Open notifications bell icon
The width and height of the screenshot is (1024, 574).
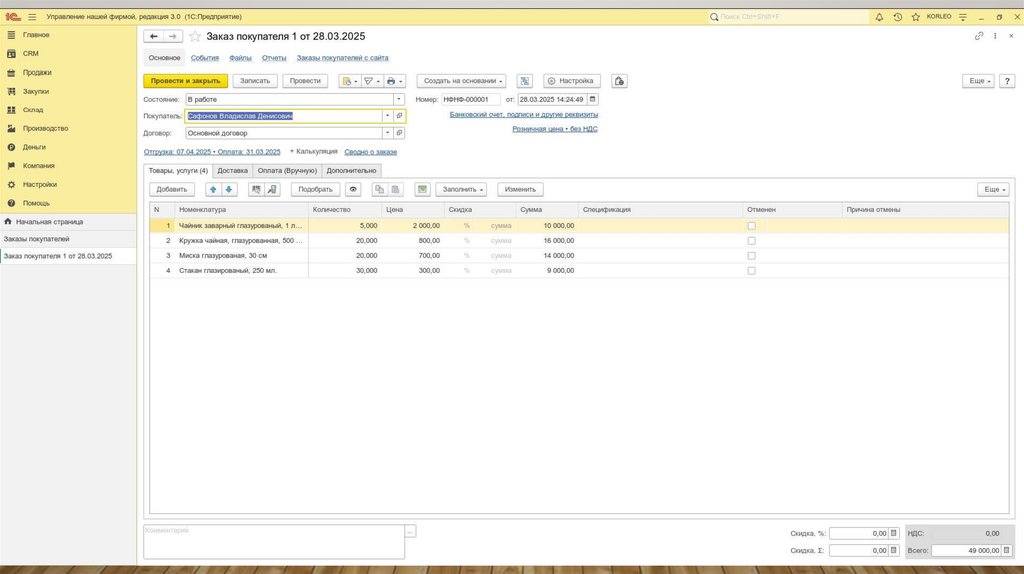coord(879,17)
